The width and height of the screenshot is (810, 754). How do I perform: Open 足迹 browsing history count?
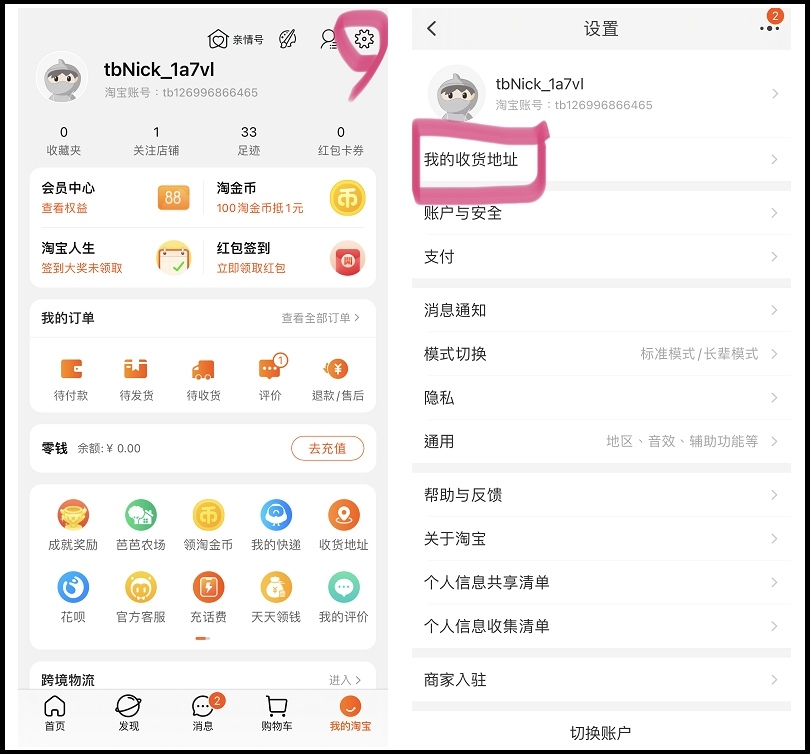coord(248,141)
